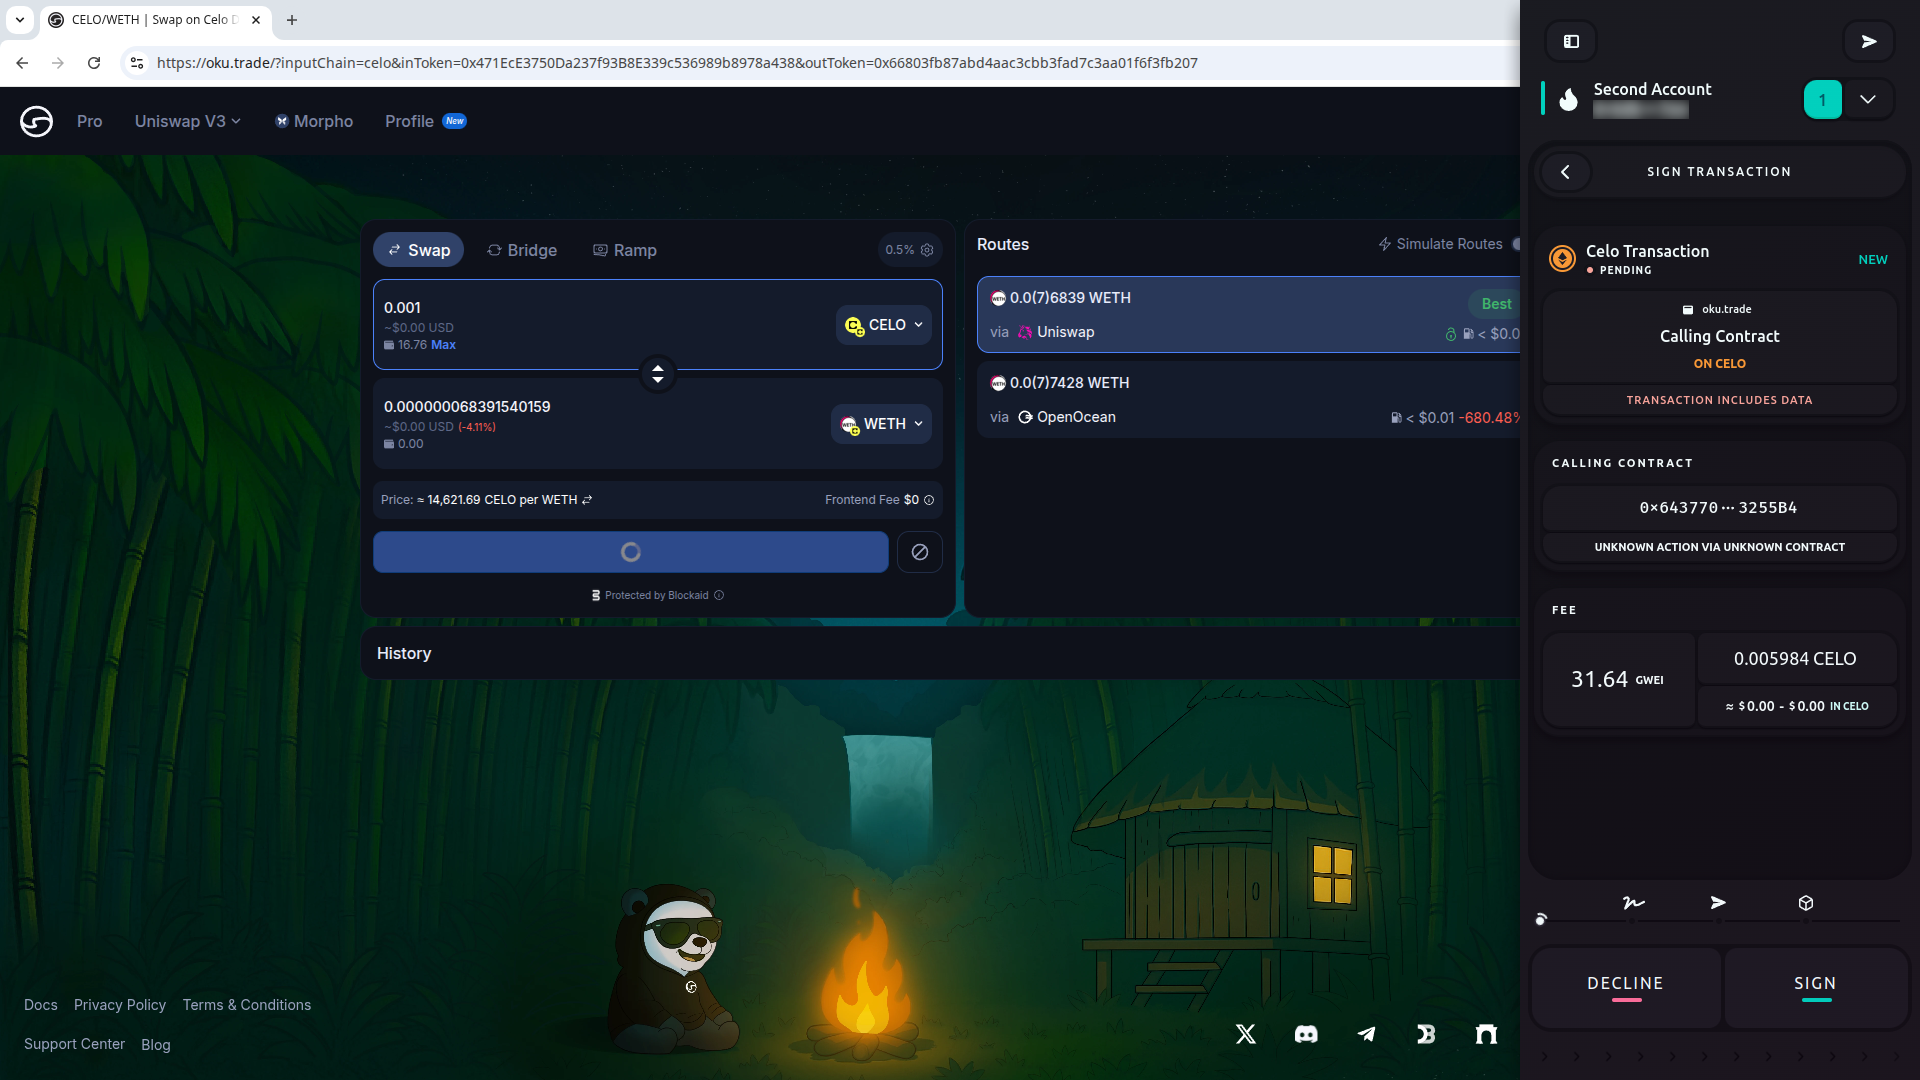The height and width of the screenshot is (1080, 1920).
Task: Open the CELO token selector dropdown
Action: (x=884, y=325)
